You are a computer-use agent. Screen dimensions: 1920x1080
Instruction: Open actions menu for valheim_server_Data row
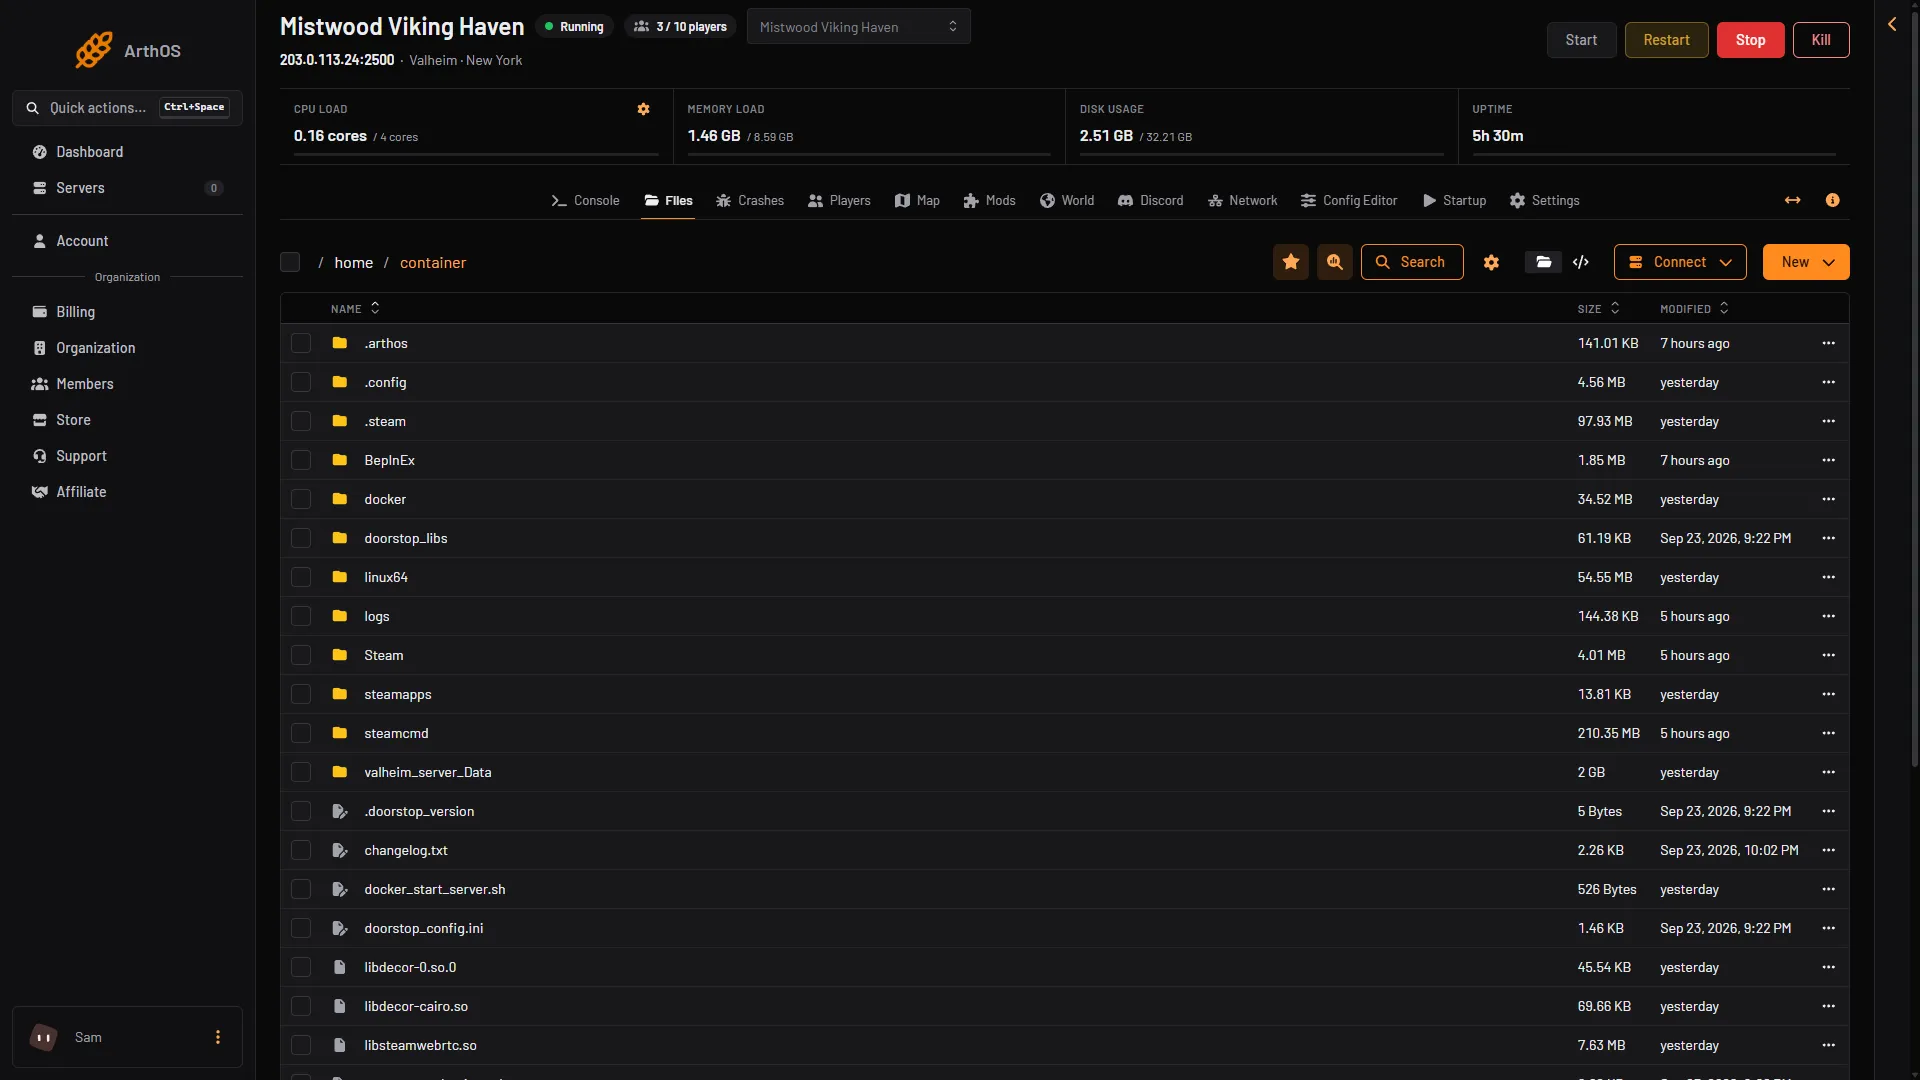[x=1828, y=772]
